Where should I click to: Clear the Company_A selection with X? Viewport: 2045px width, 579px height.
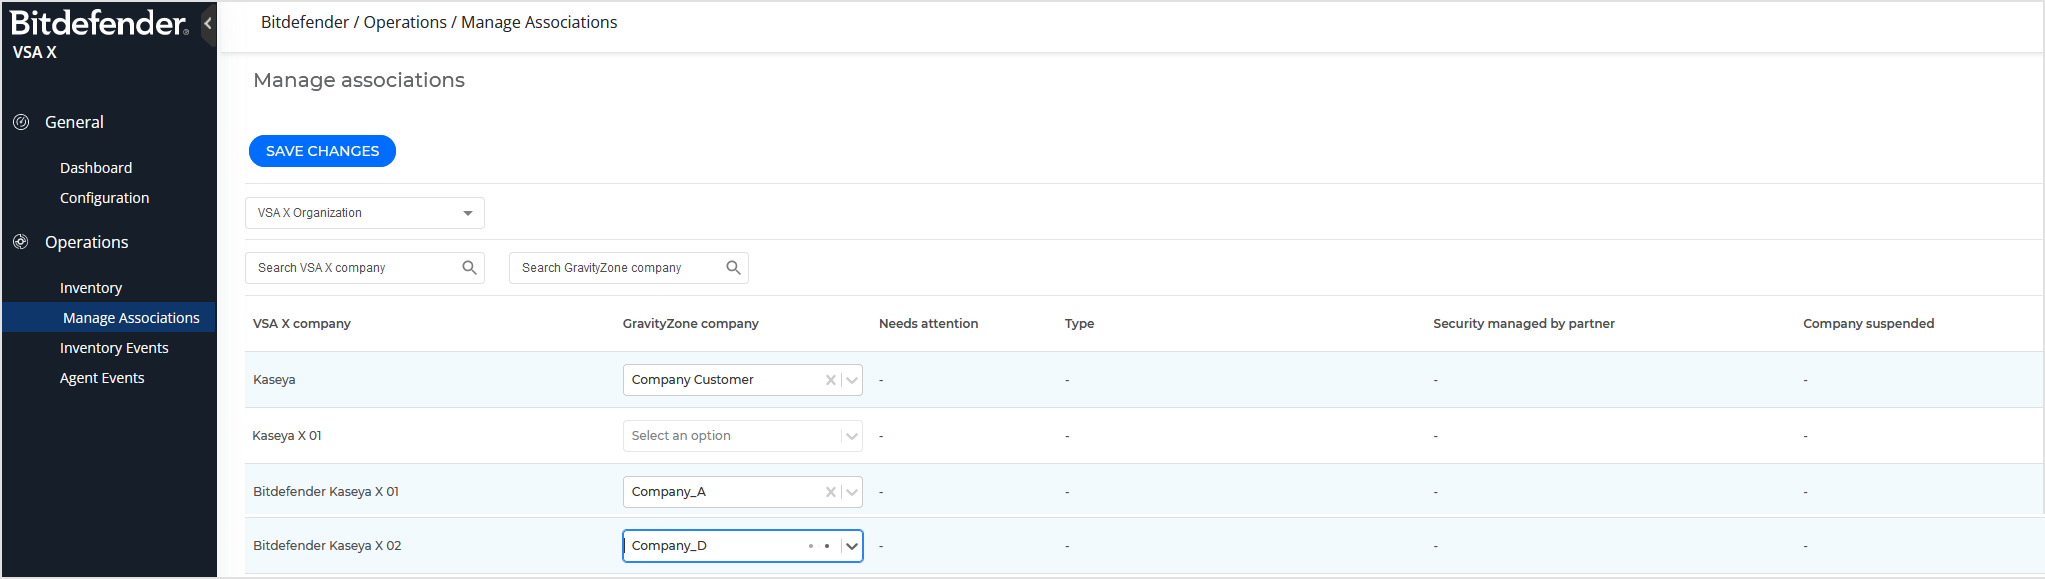click(x=830, y=492)
